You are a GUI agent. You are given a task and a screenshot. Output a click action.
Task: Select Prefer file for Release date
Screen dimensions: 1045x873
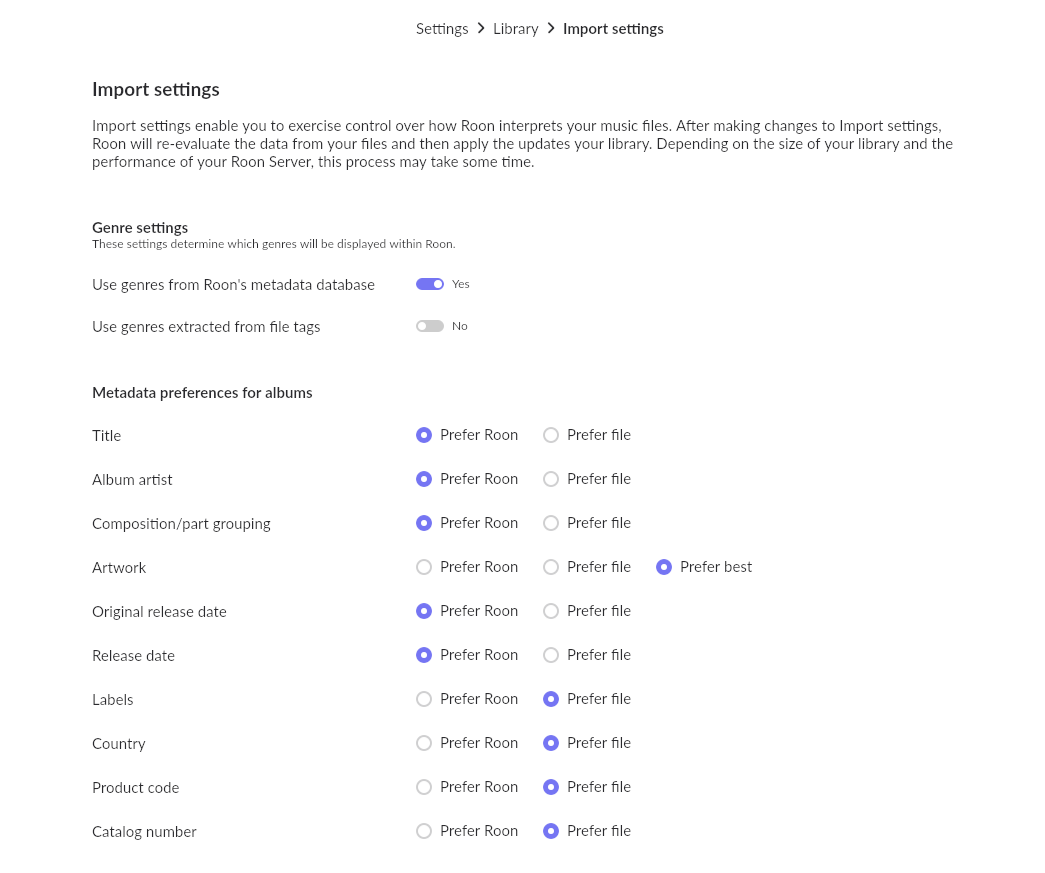click(x=551, y=655)
